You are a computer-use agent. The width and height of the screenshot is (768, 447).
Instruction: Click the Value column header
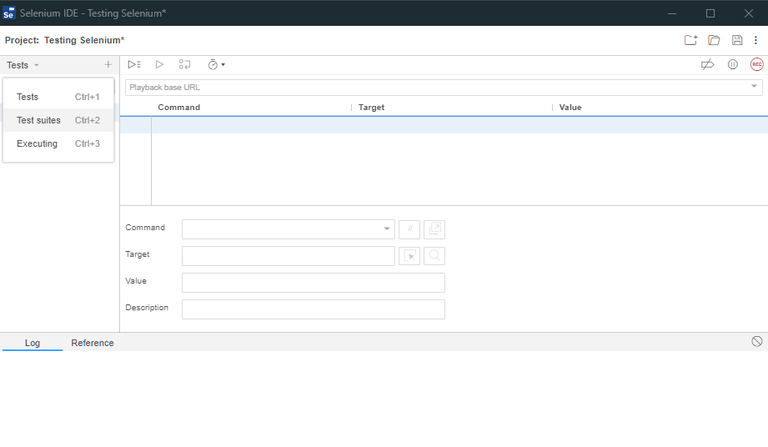click(x=570, y=107)
